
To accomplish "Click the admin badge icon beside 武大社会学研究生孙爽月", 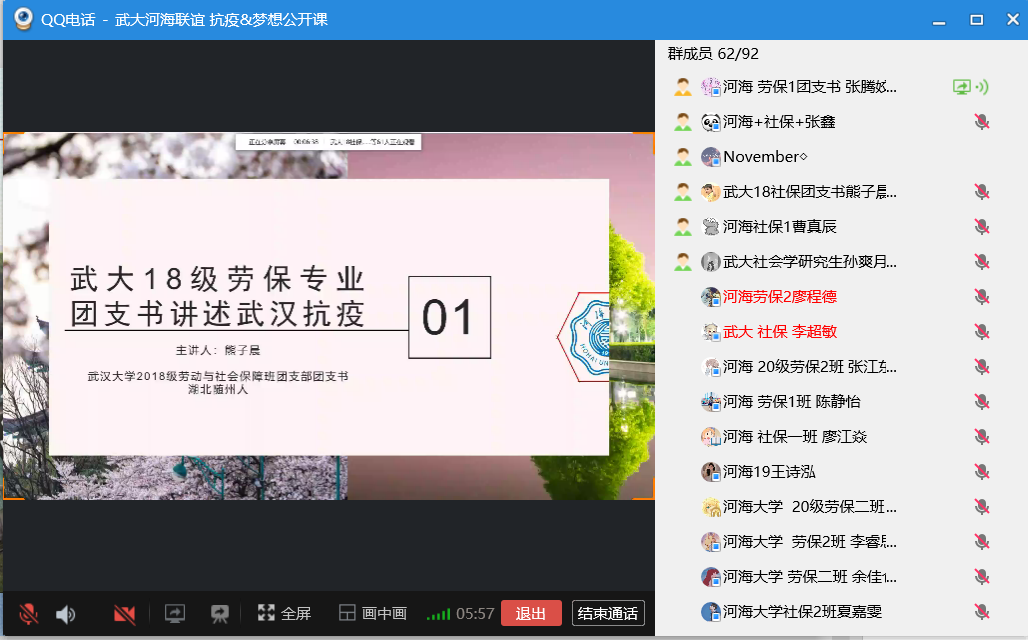I will [683, 262].
